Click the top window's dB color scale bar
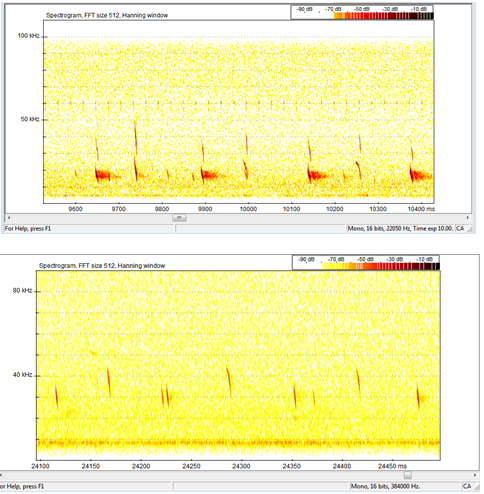The image size is (484, 494). (x=383, y=16)
